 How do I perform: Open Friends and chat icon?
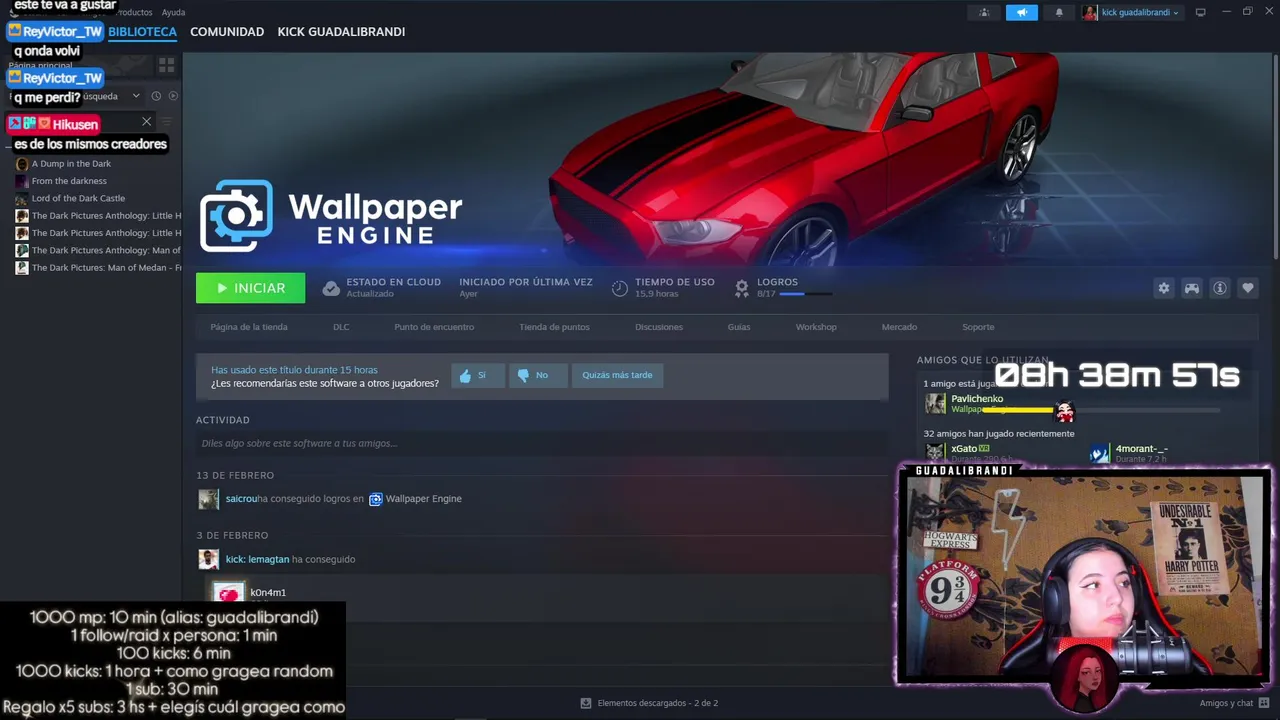tap(1264, 703)
